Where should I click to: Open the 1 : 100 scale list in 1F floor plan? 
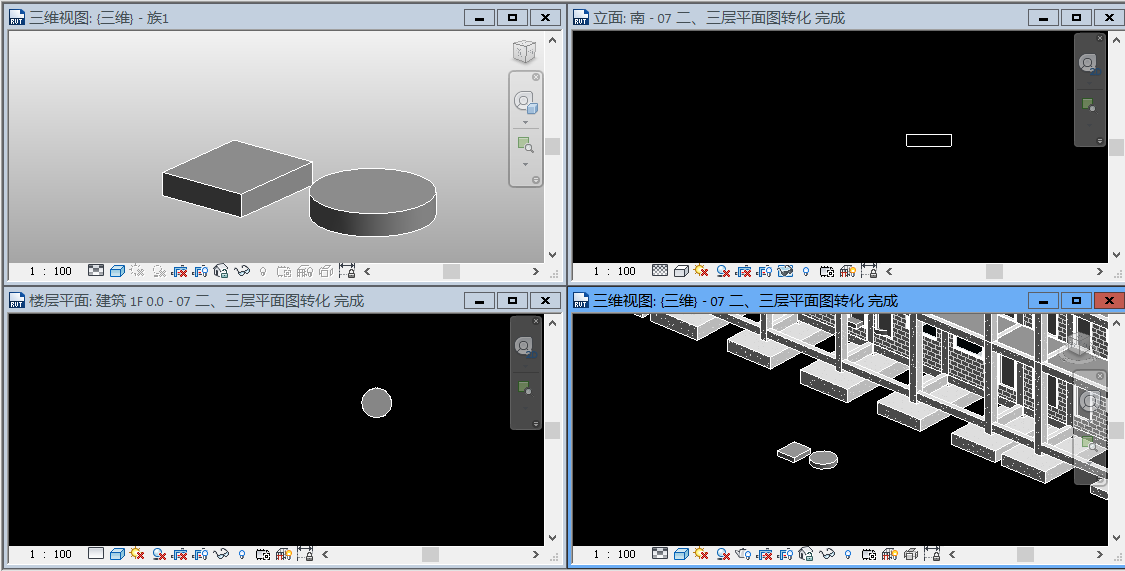[x=50, y=554]
